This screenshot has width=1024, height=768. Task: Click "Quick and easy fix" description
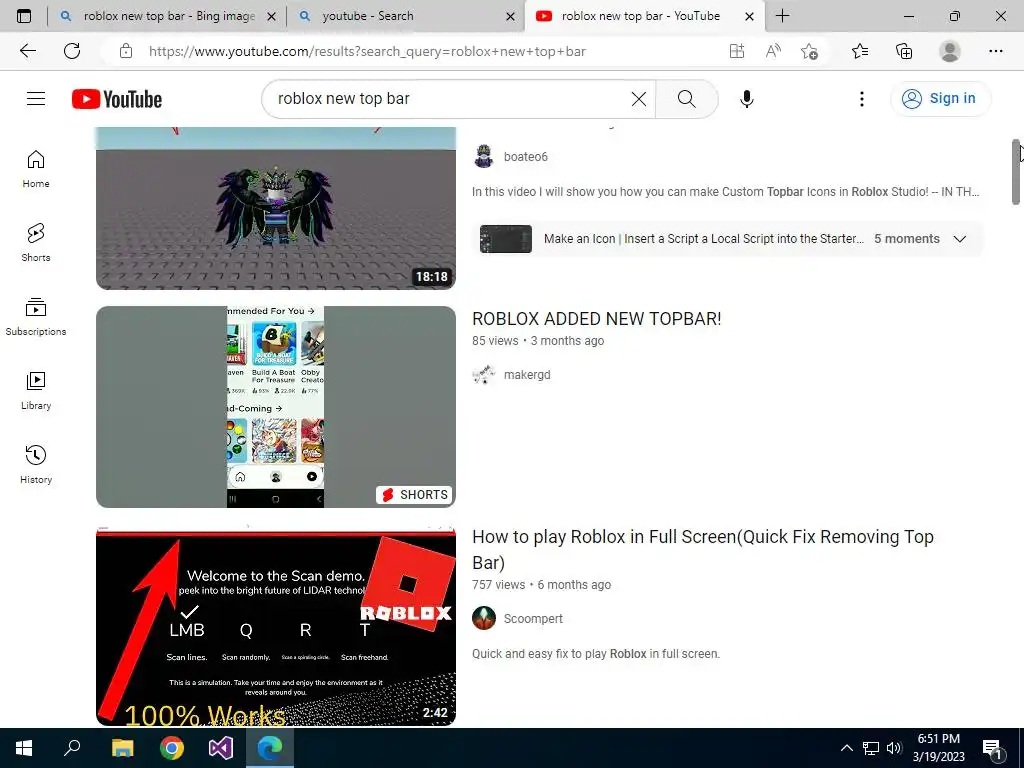tap(596, 654)
